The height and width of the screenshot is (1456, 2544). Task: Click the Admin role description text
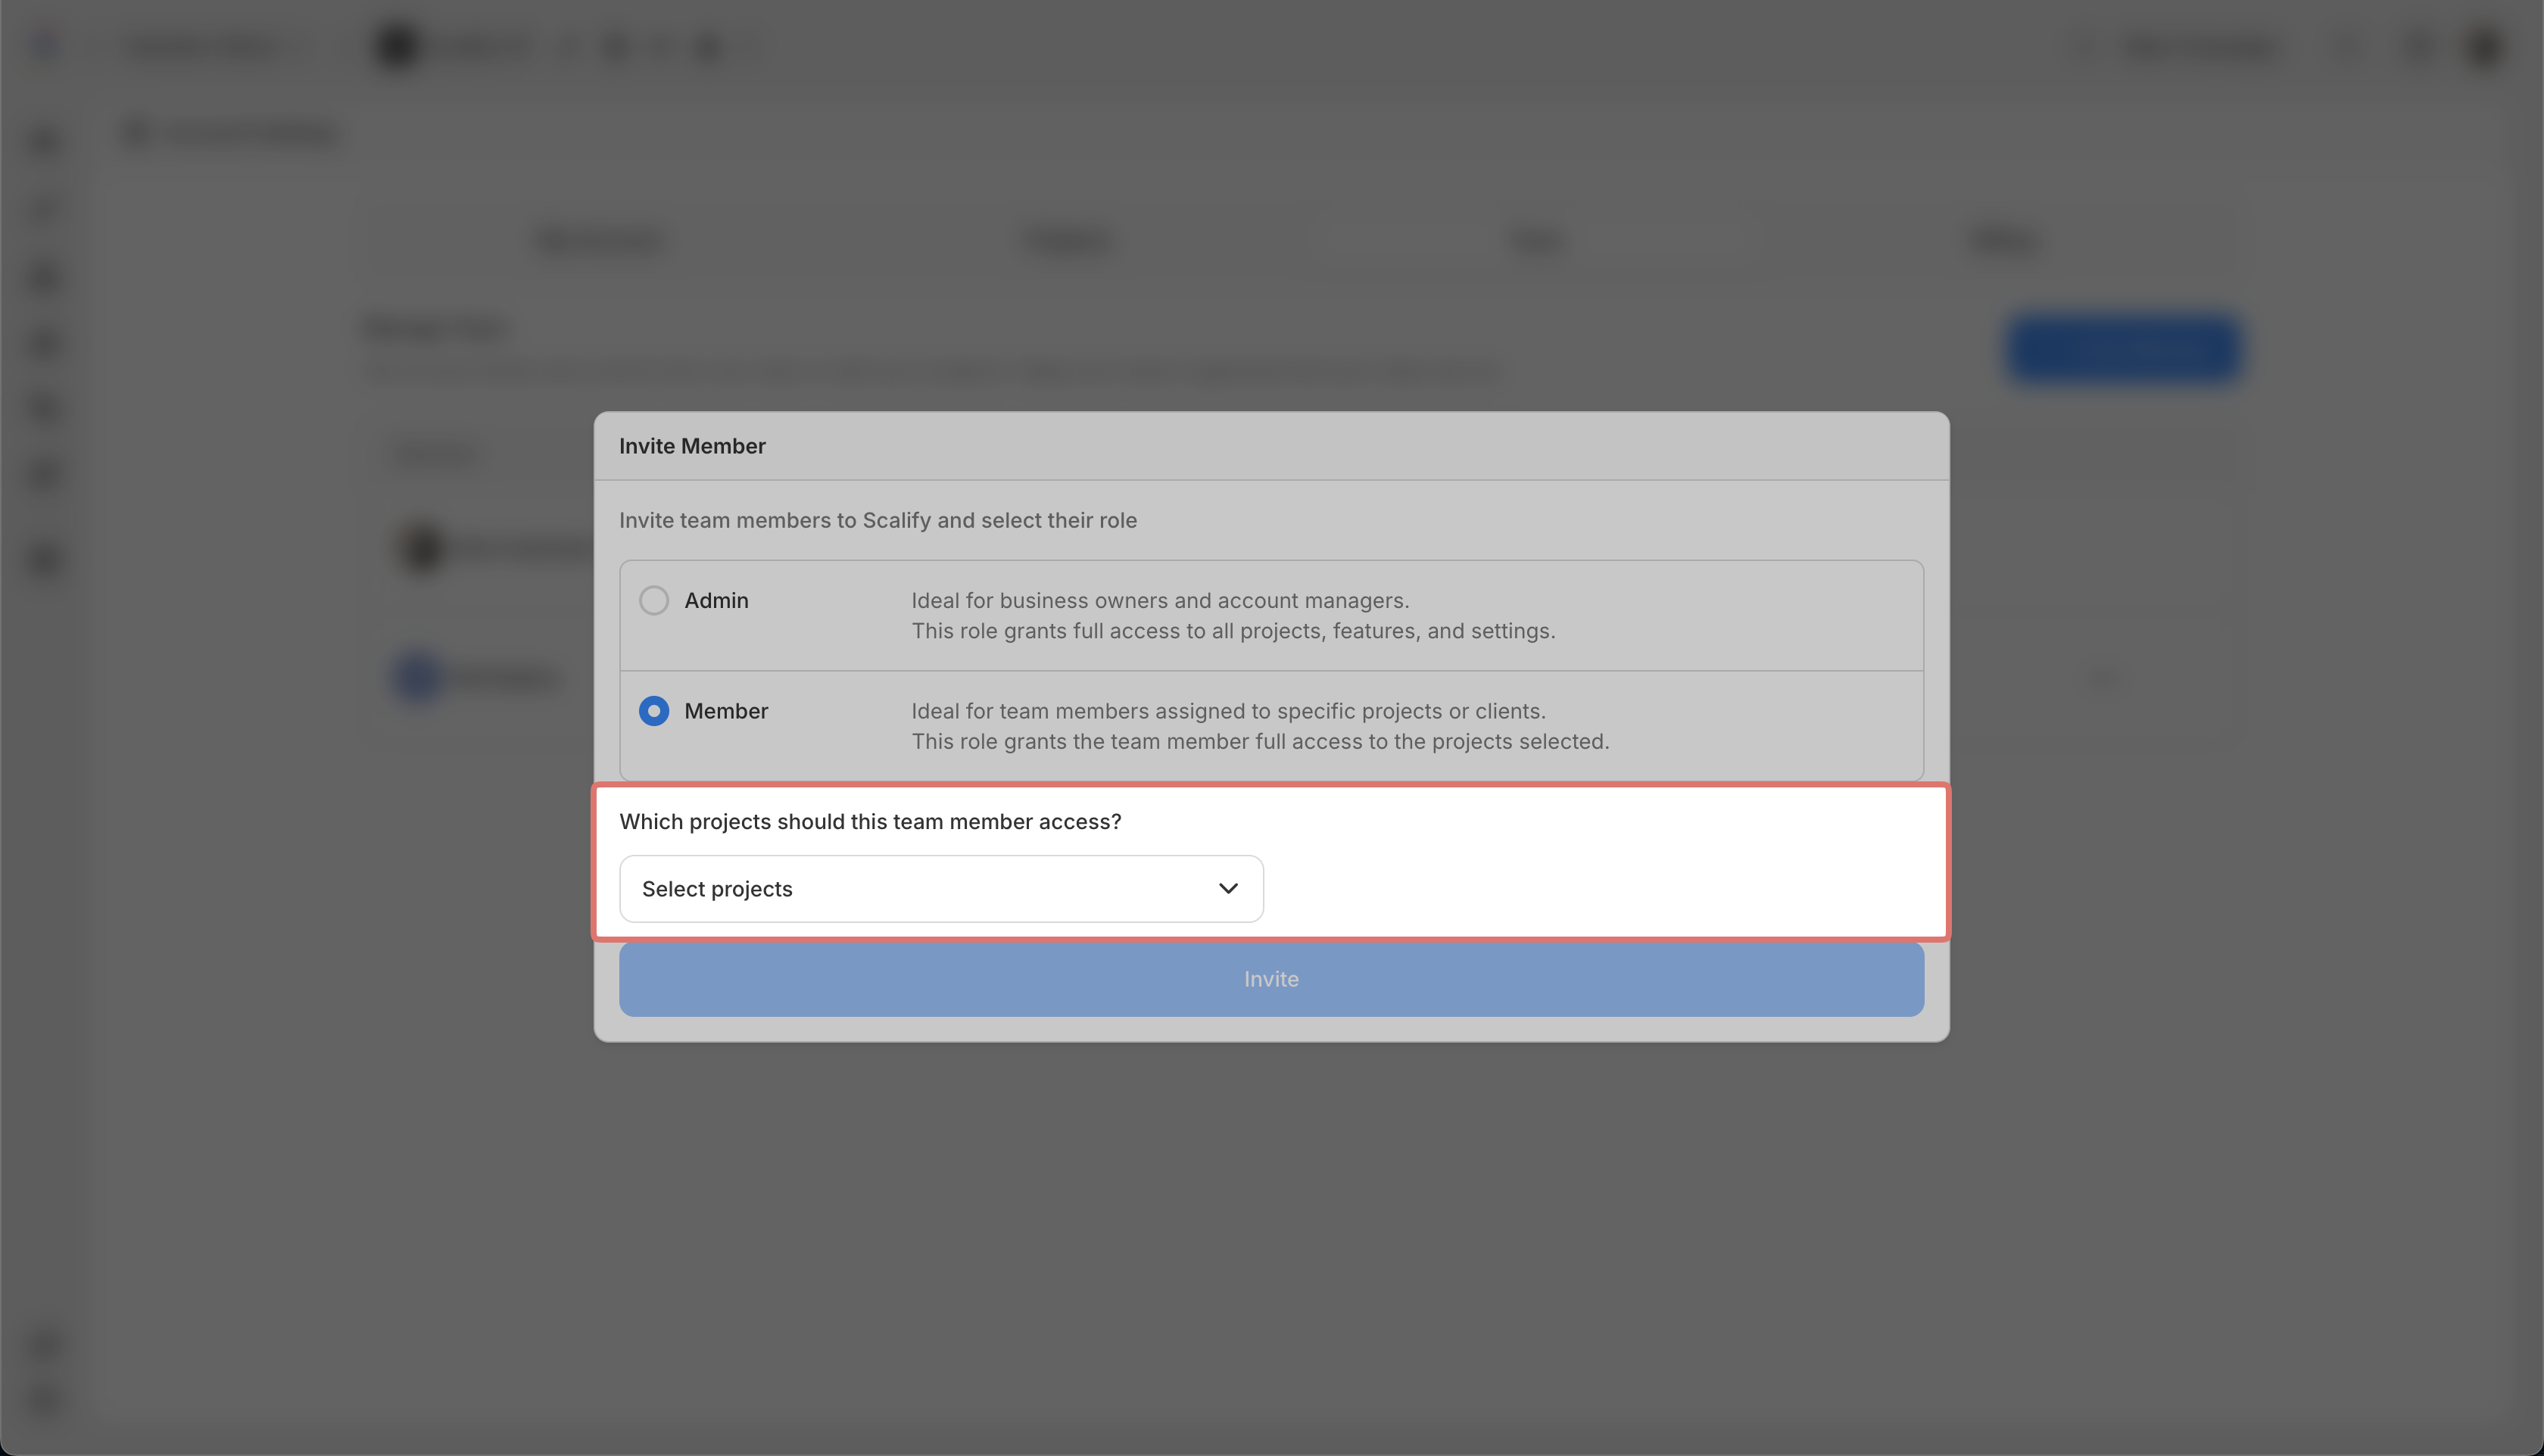(1232, 616)
